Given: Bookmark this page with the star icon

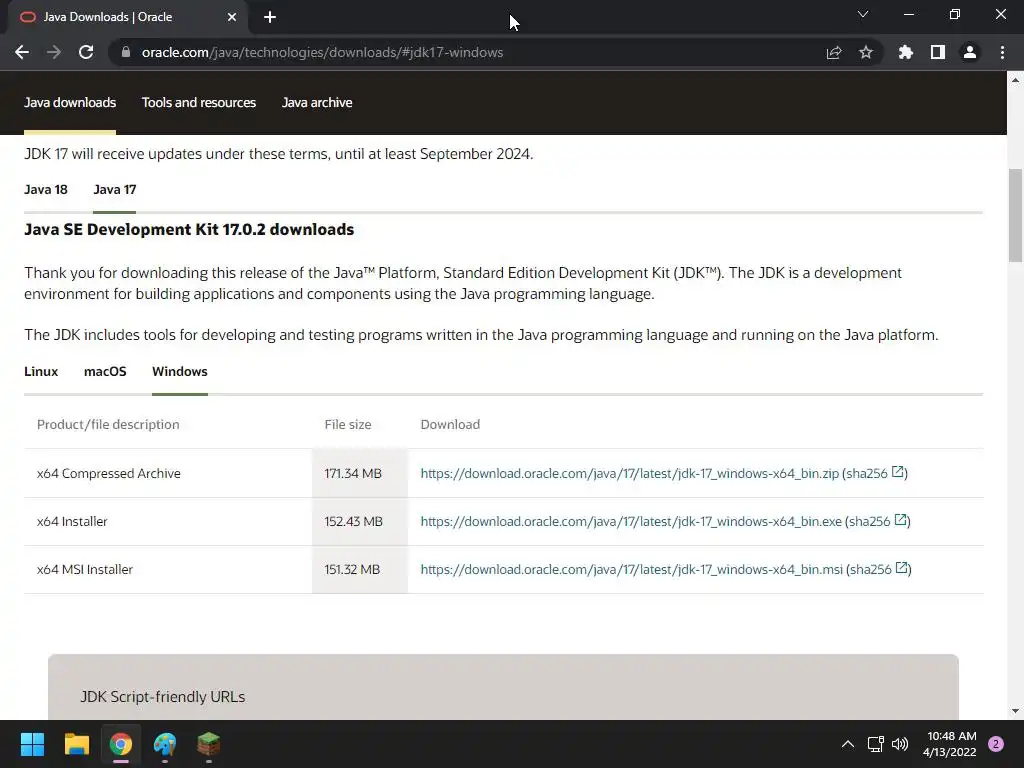Looking at the screenshot, I should point(866,52).
